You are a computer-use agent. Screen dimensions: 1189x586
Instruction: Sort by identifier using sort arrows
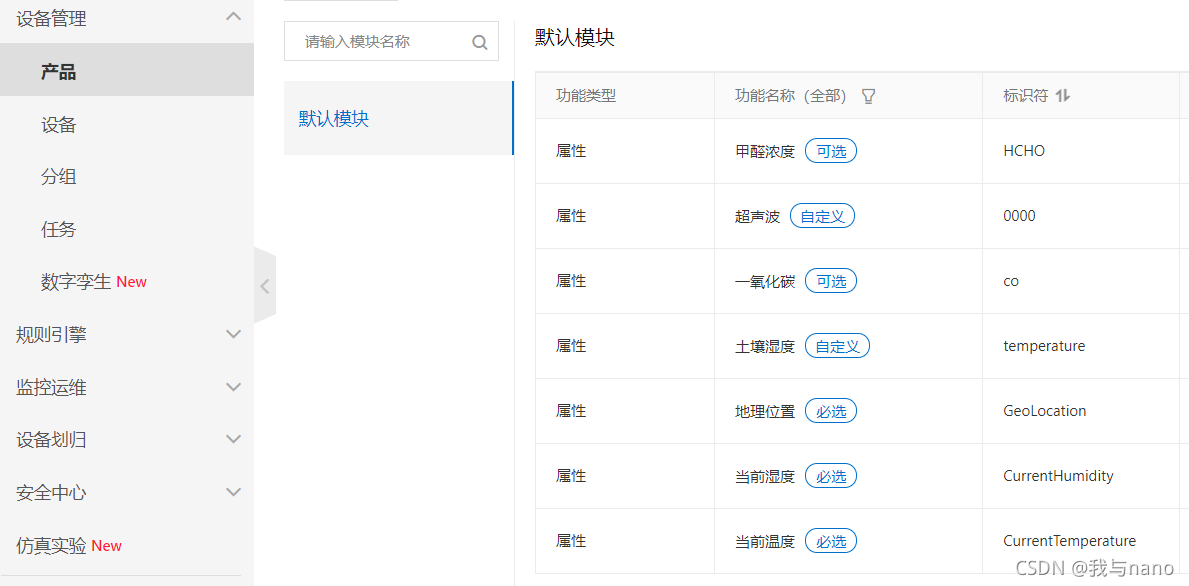(x=1063, y=96)
